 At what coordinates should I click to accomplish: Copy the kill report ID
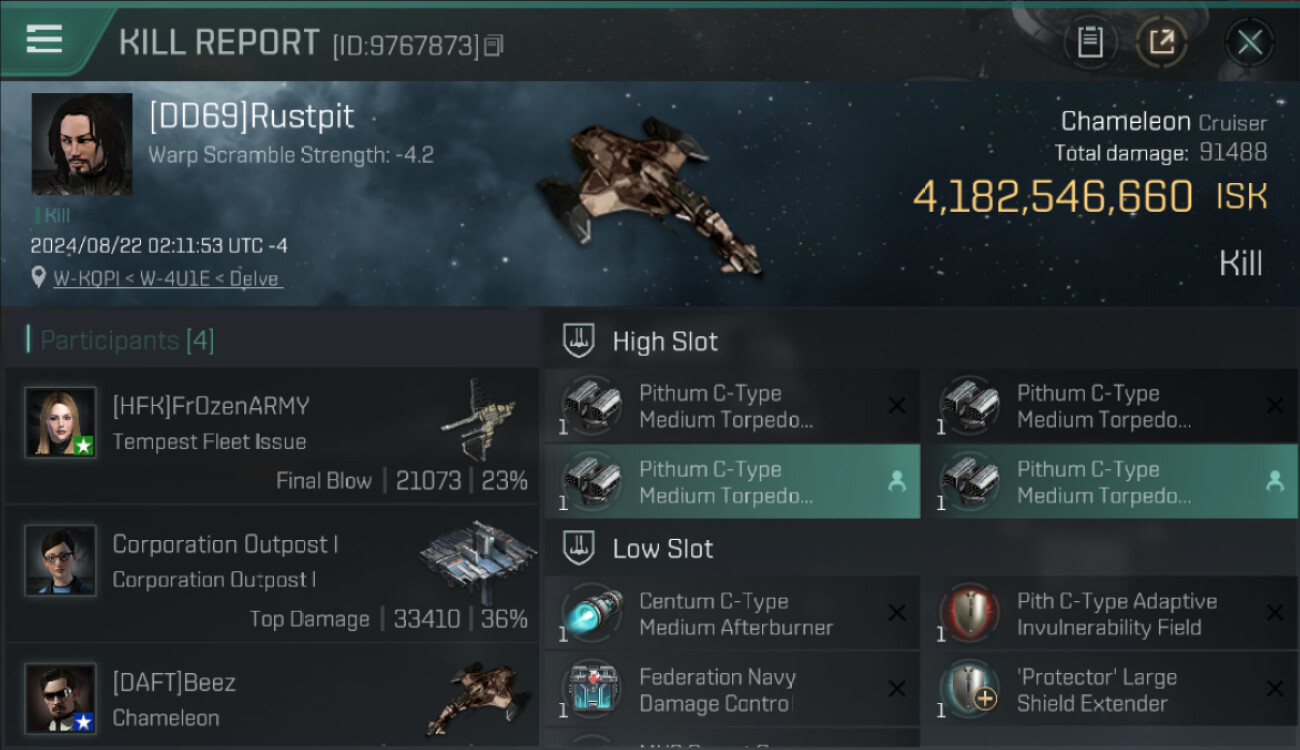493,46
